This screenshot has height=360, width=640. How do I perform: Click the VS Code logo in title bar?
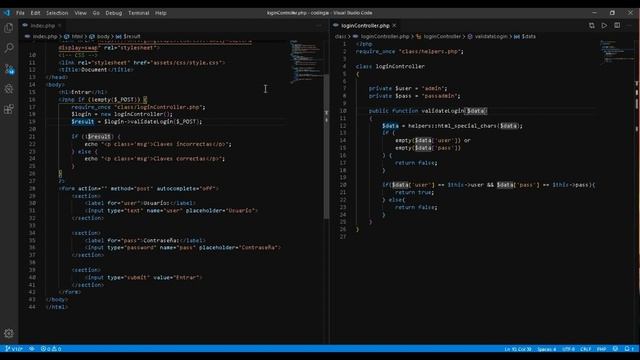coord(7,13)
